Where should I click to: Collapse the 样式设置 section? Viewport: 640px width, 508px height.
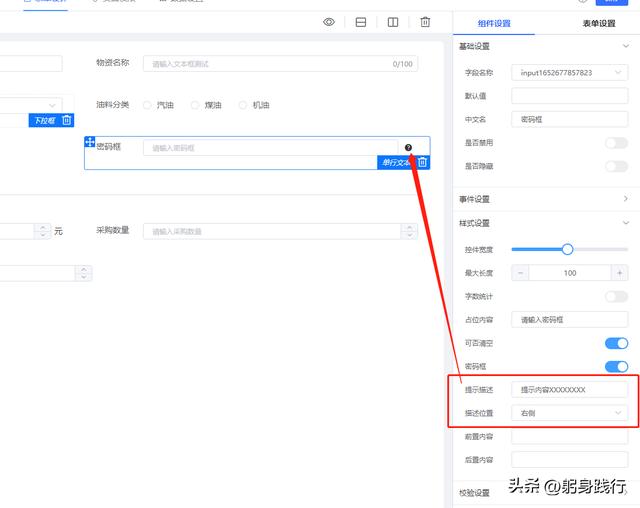[x=625, y=223]
